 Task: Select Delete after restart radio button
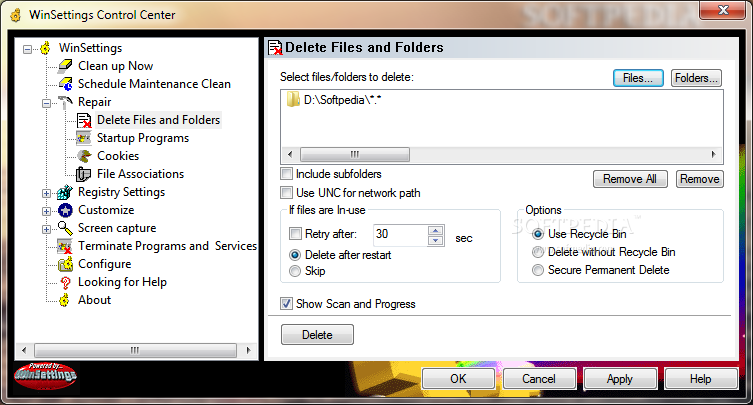coord(295,255)
